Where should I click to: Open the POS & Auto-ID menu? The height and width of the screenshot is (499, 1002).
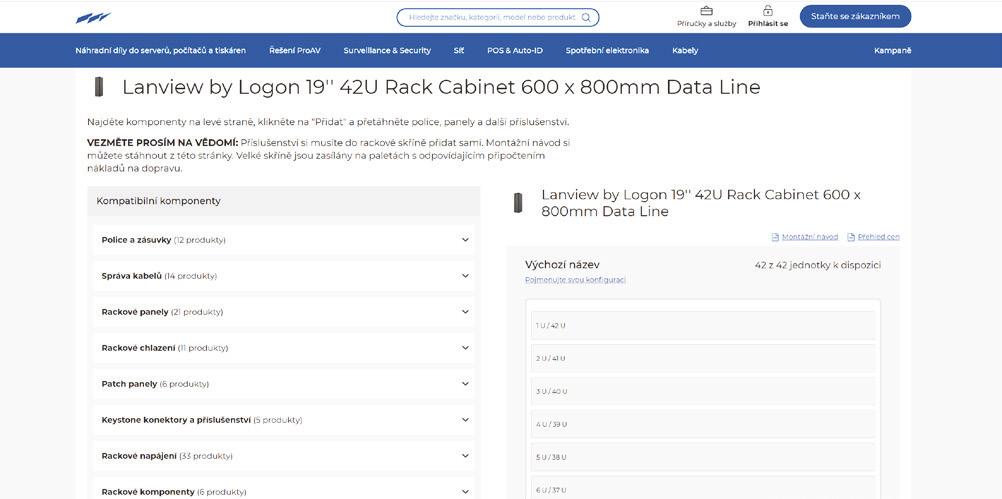tap(515, 50)
